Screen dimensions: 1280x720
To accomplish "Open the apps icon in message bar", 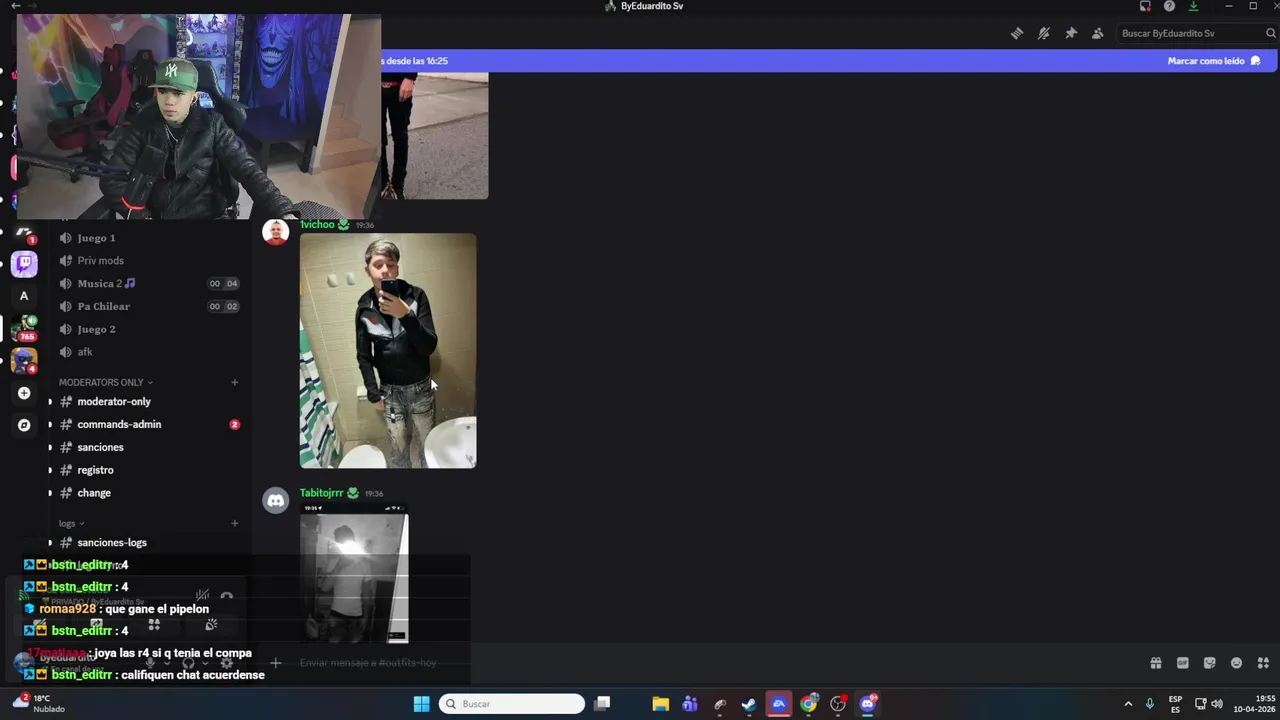I will (1263, 663).
